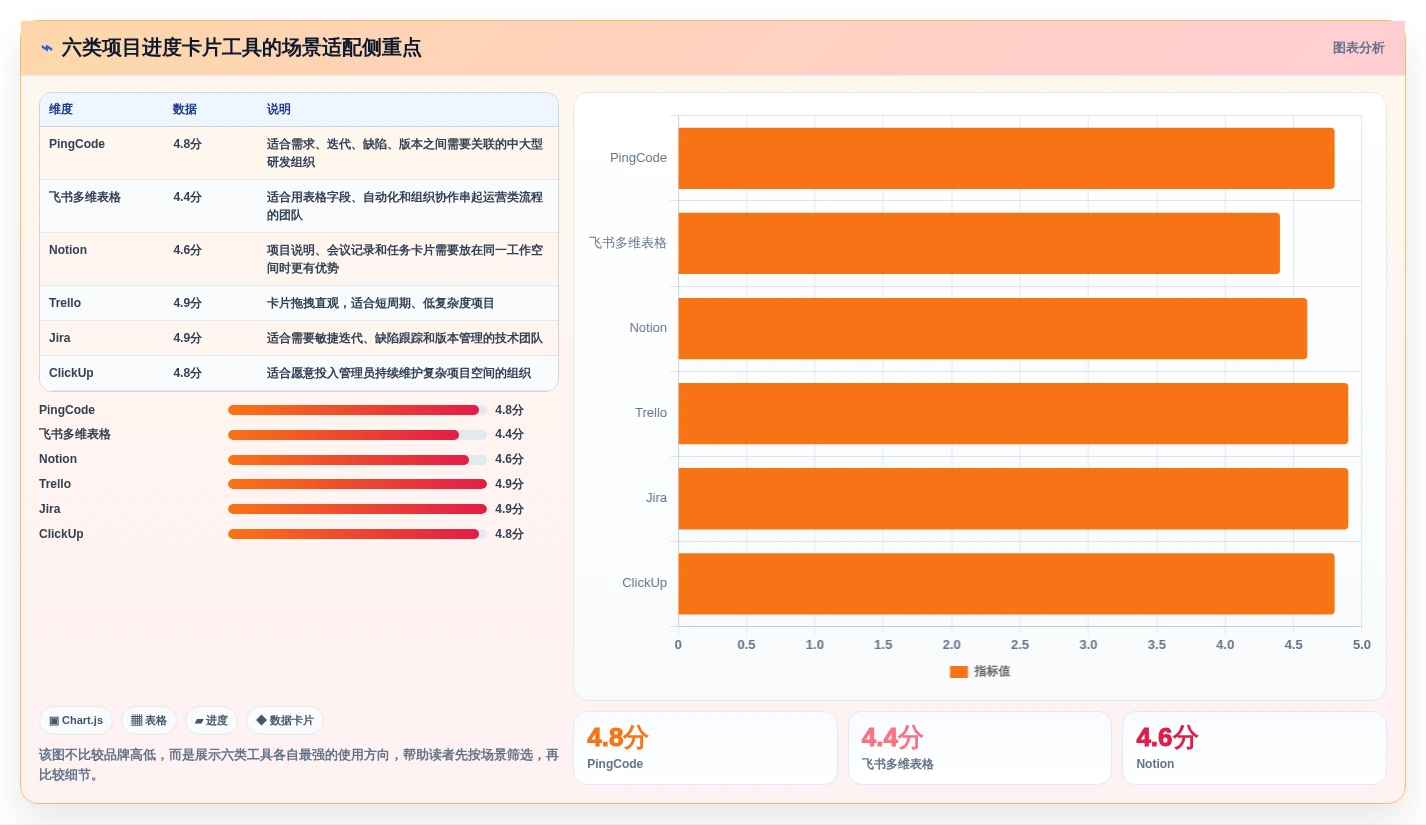Click the 5.0 x-axis tick label
Image resolution: width=1426 pixels, height=825 pixels.
pos(1361,645)
